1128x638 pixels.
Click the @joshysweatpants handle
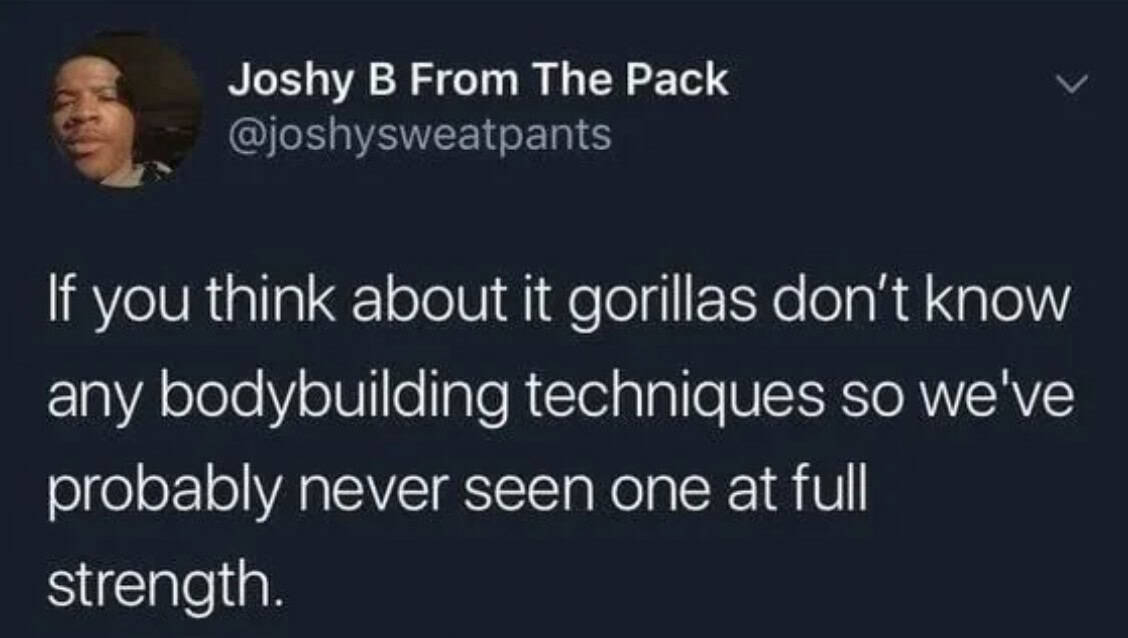coord(420,135)
